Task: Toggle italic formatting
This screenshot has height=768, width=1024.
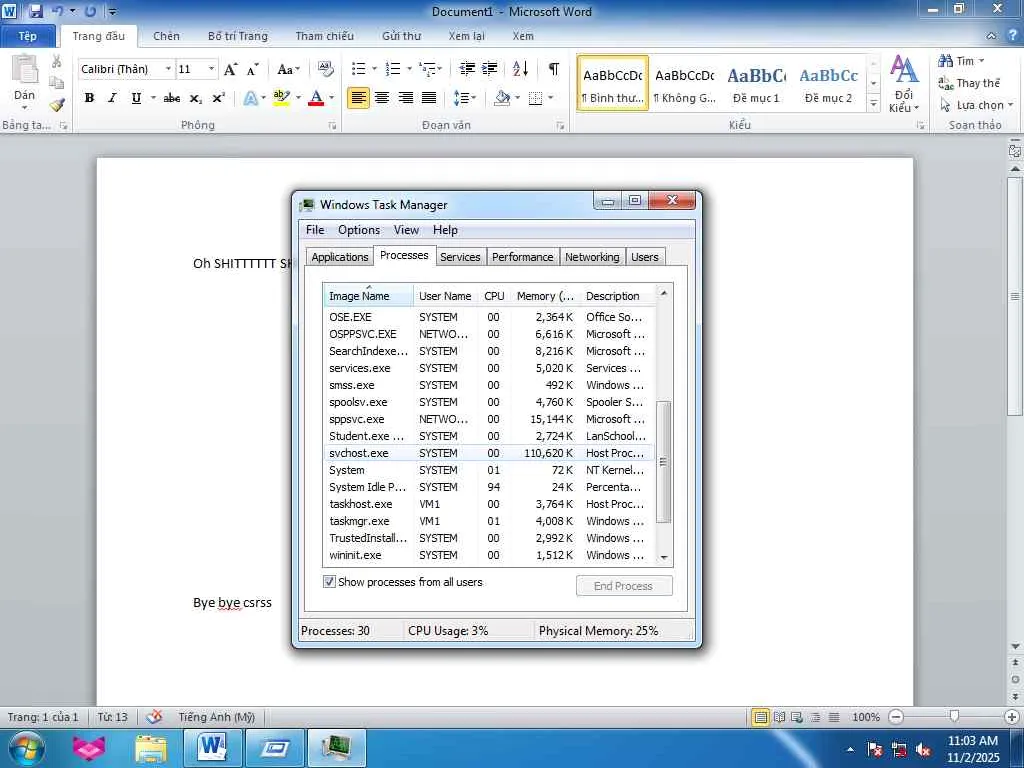Action: click(x=112, y=98)
